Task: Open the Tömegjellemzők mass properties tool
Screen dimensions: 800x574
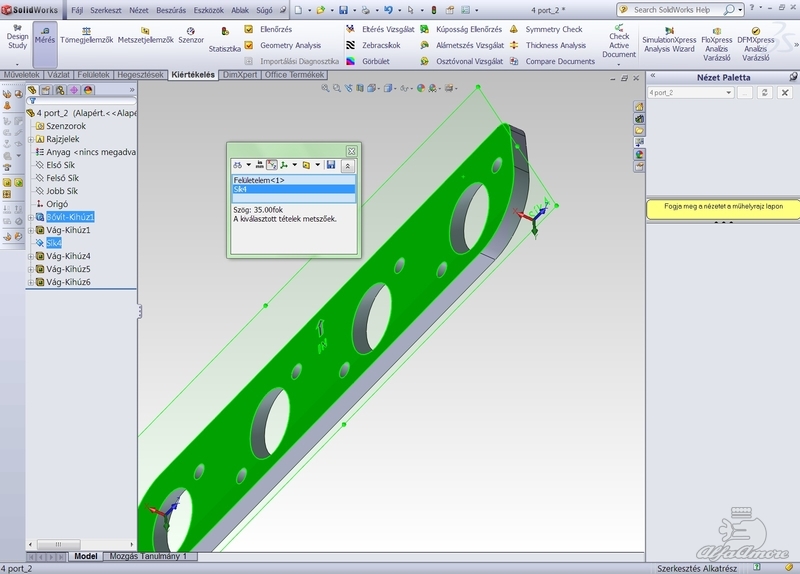Action: 87,38
